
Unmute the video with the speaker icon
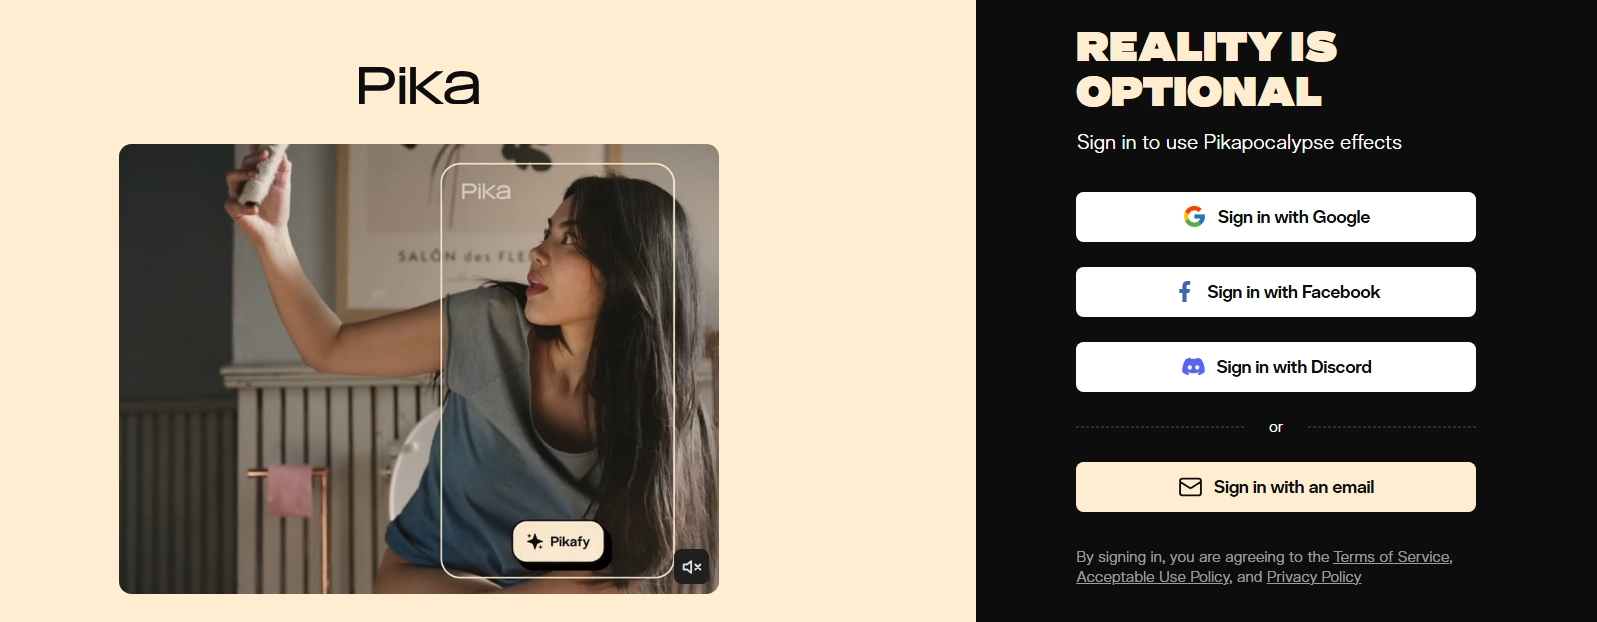point(691,567)
